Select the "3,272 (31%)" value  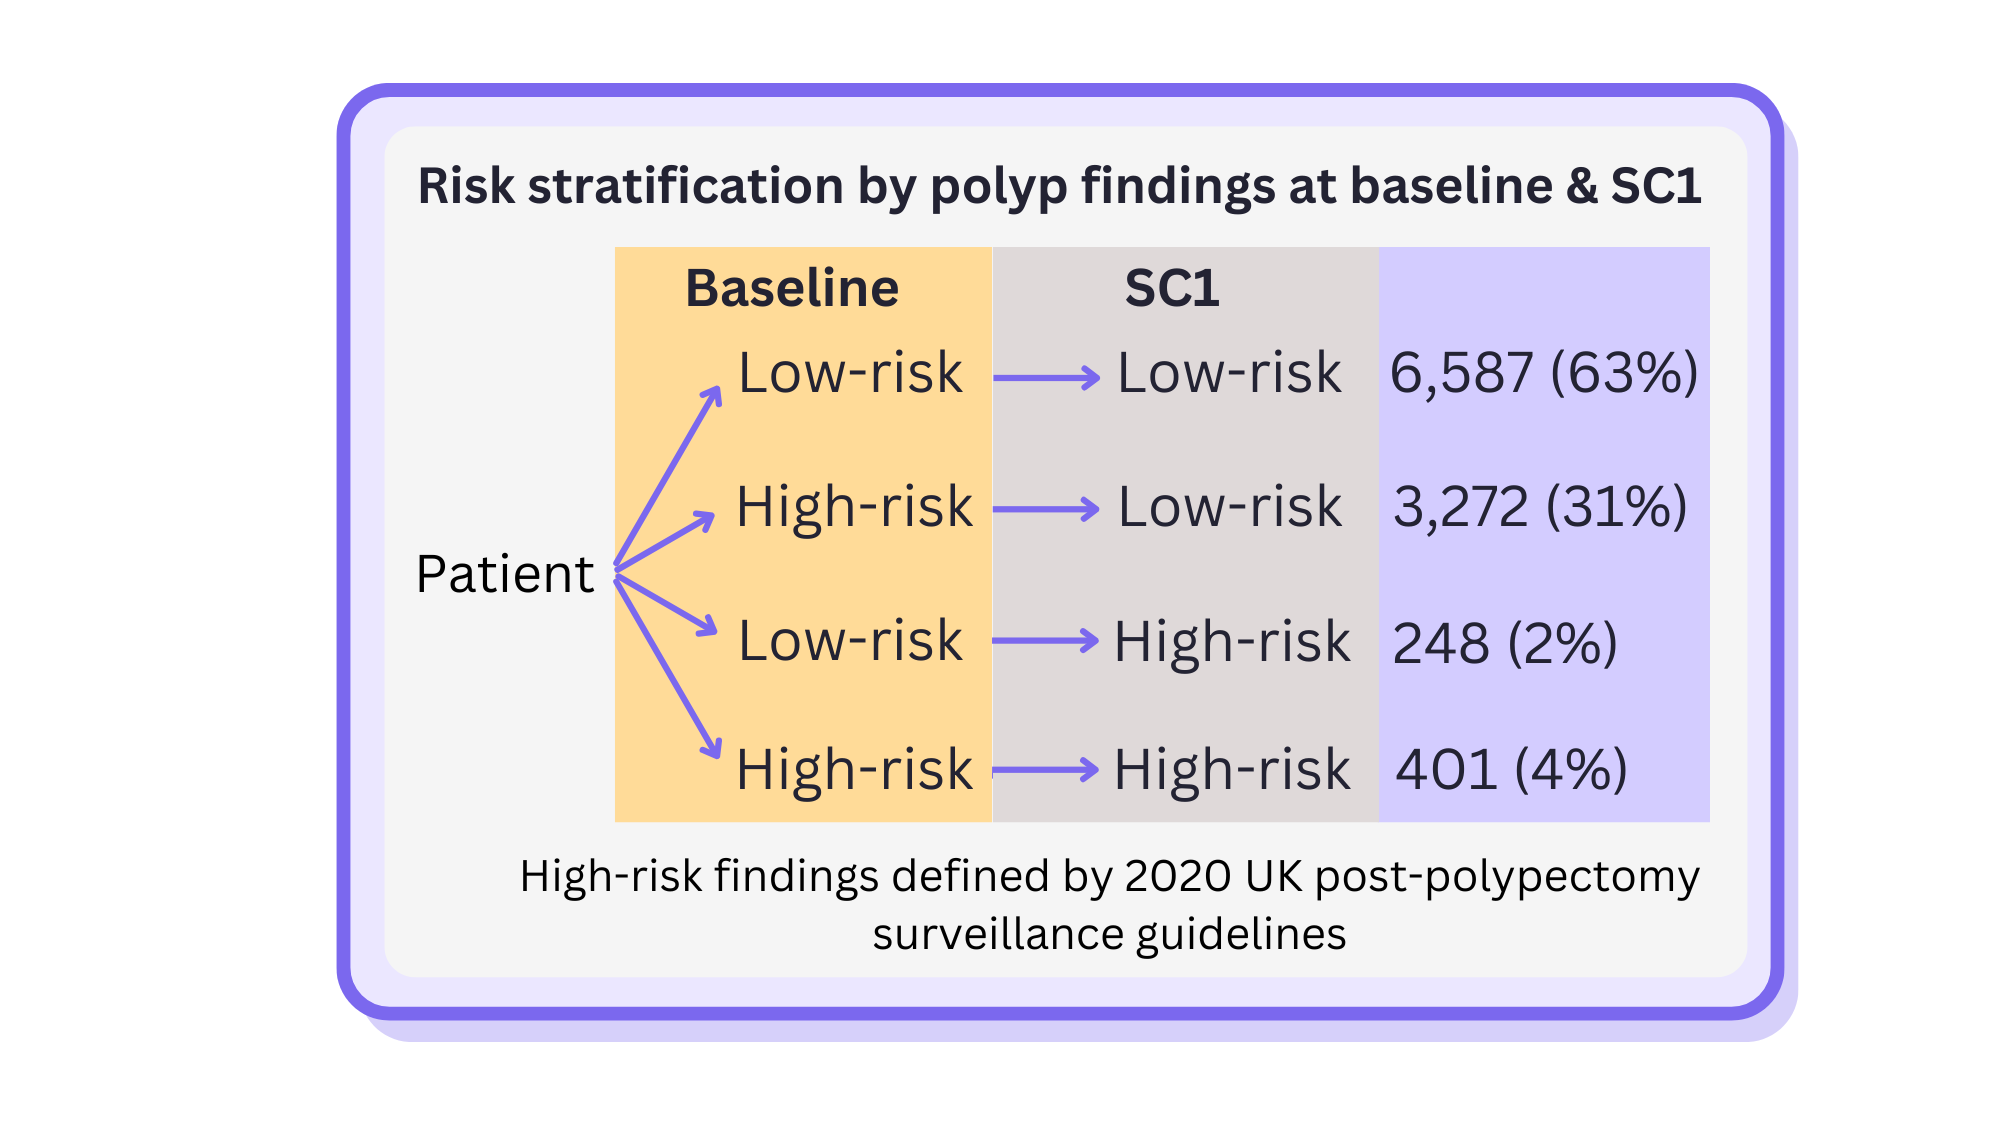click(x=1540, y=507)
